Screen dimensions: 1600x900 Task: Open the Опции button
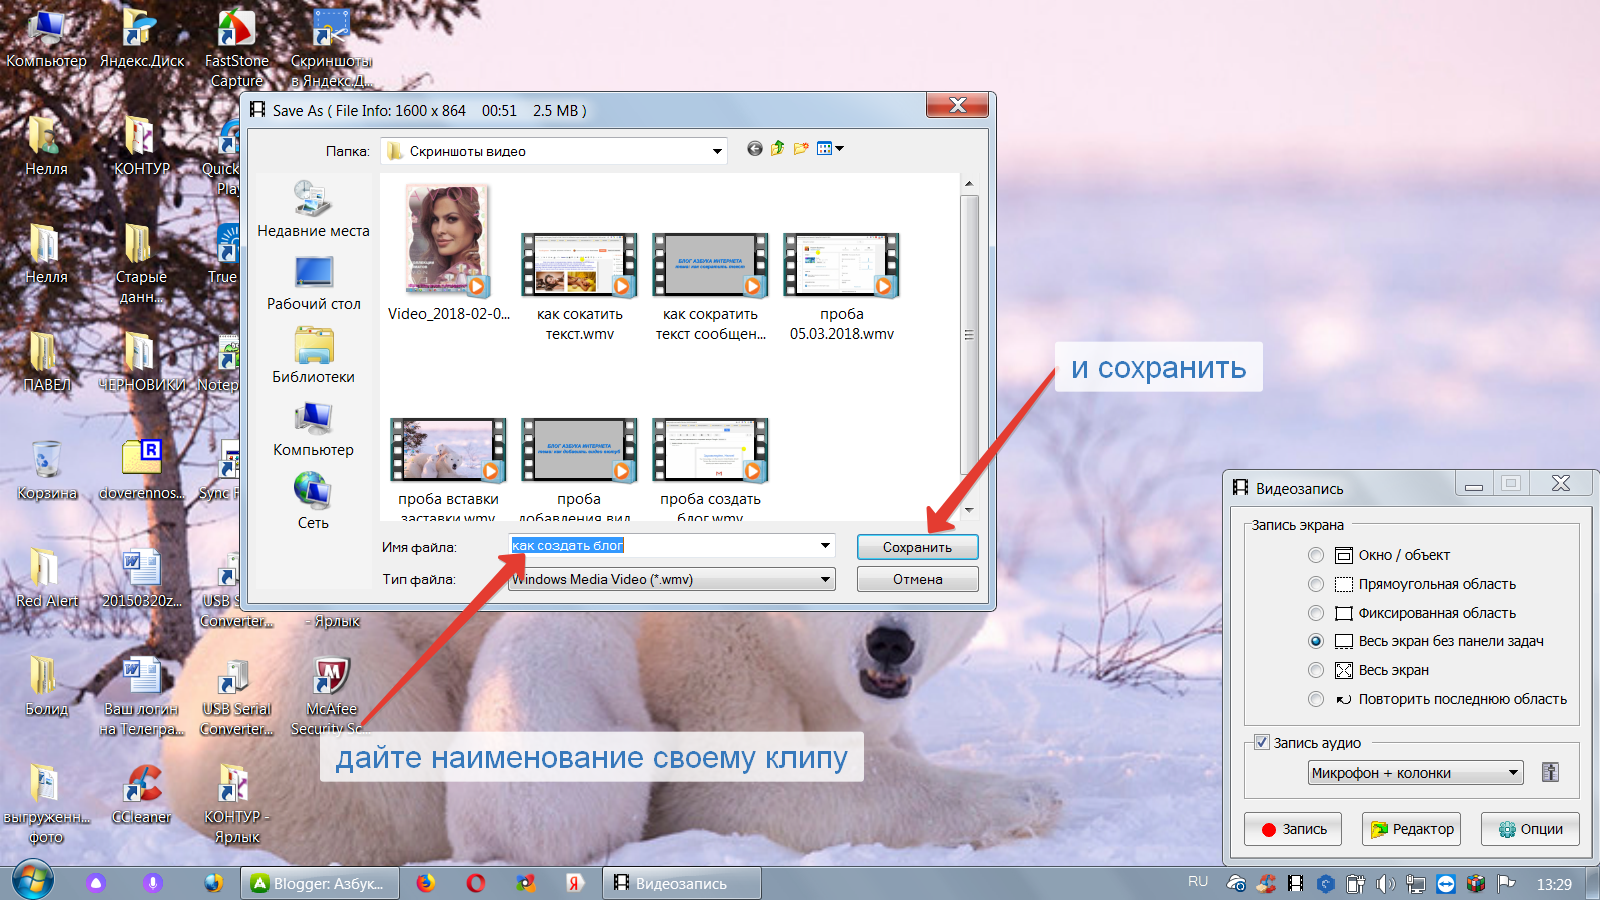tap(1530, 829)
